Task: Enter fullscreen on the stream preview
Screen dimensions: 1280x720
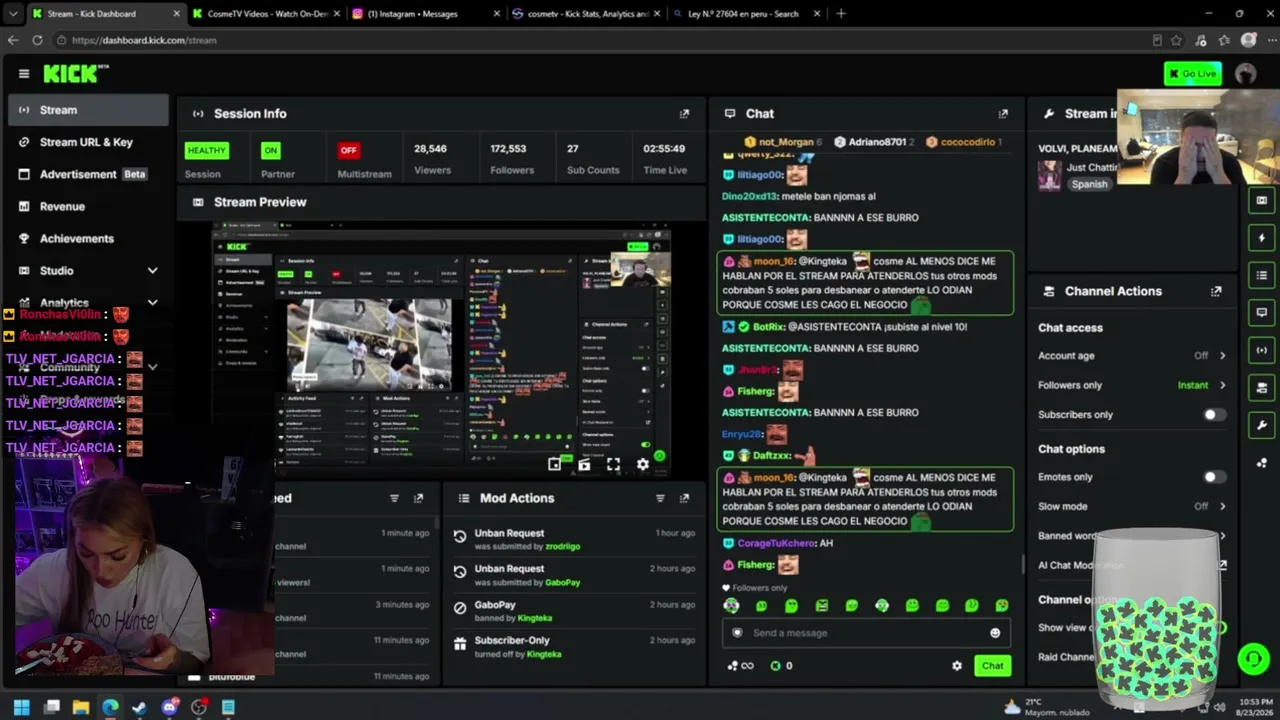Action: click(613, 464)
